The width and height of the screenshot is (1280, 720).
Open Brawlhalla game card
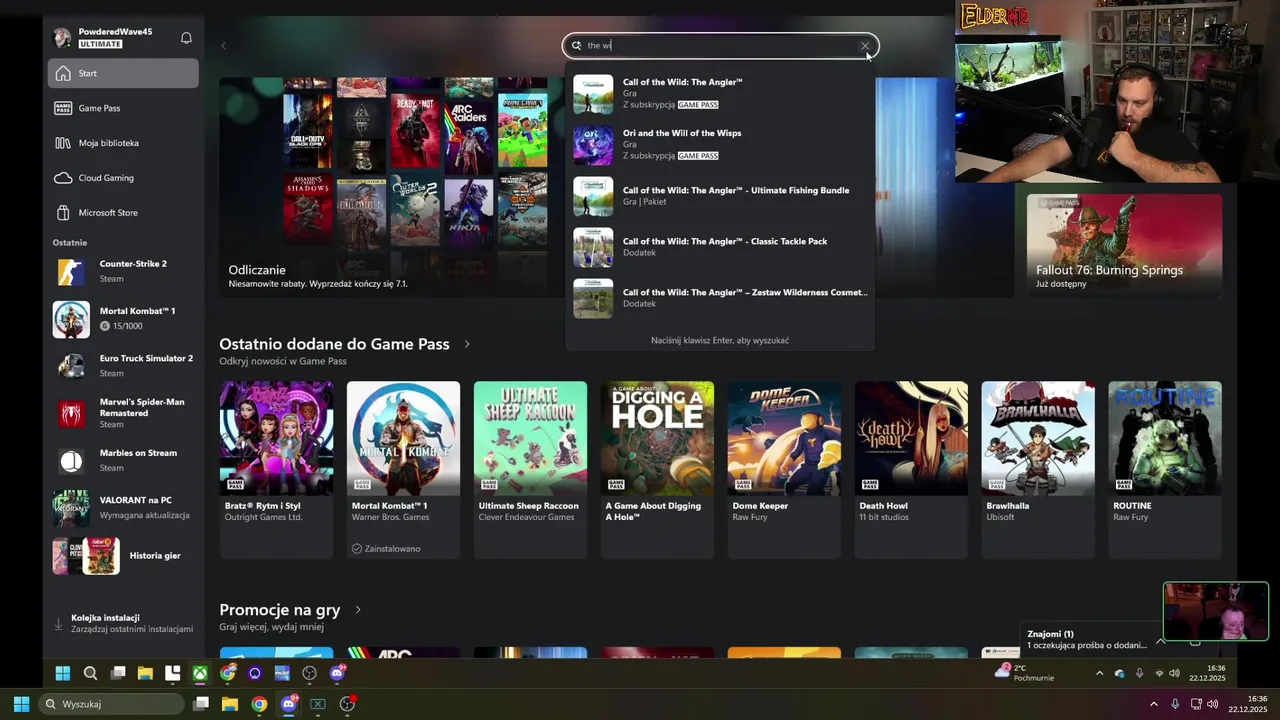click(1038, 469)
